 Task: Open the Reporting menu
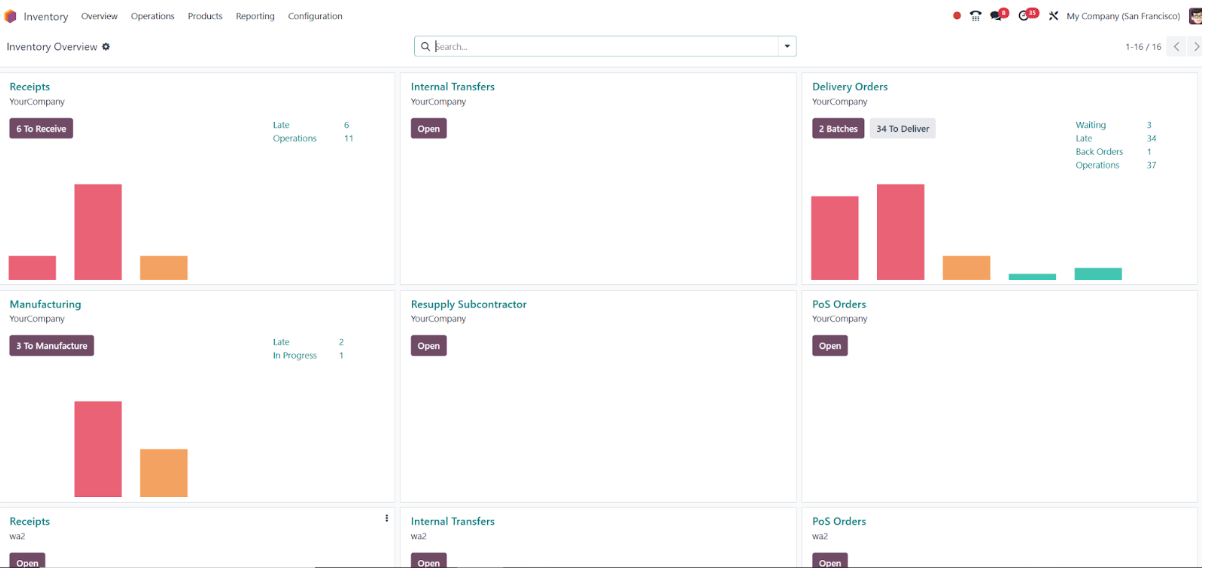coord(255,16)
